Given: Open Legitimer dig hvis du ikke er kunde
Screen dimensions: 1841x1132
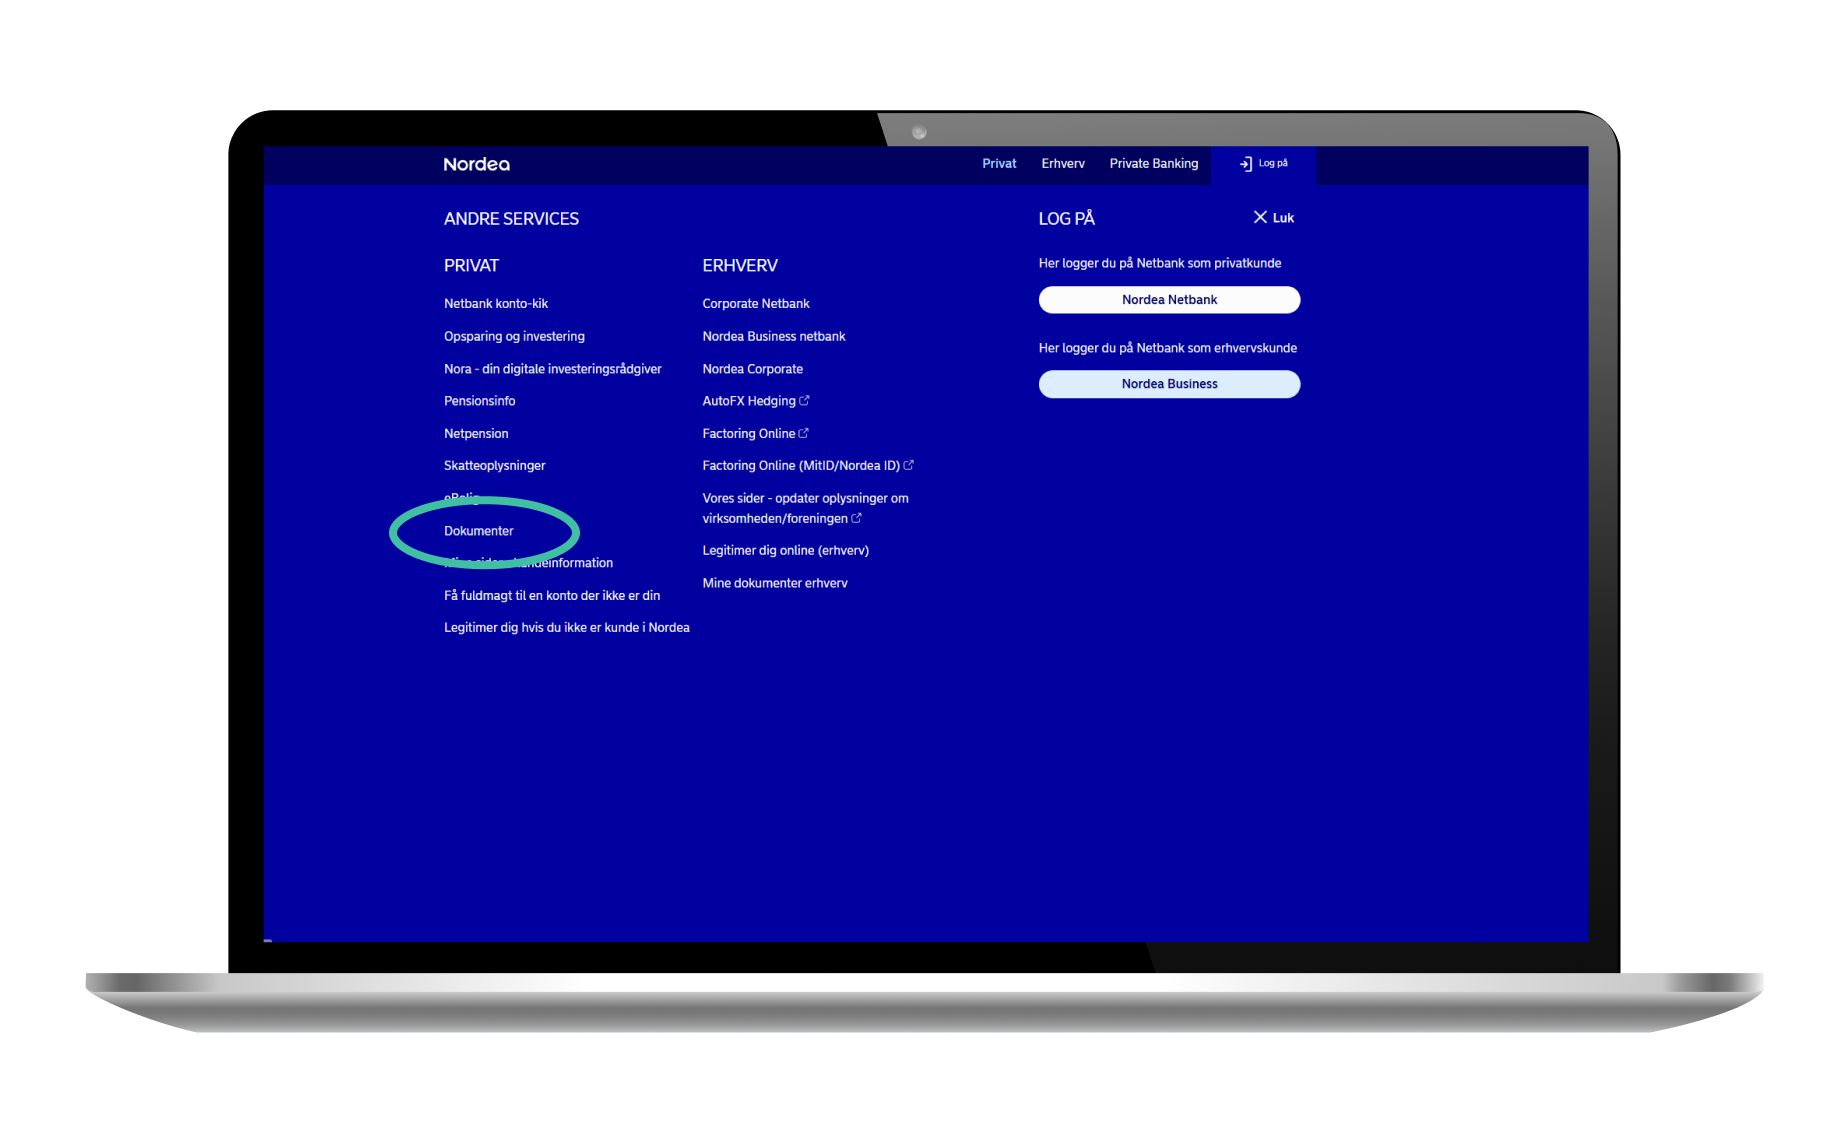Looking at the screenshot, I should click(x=567, y=628).
